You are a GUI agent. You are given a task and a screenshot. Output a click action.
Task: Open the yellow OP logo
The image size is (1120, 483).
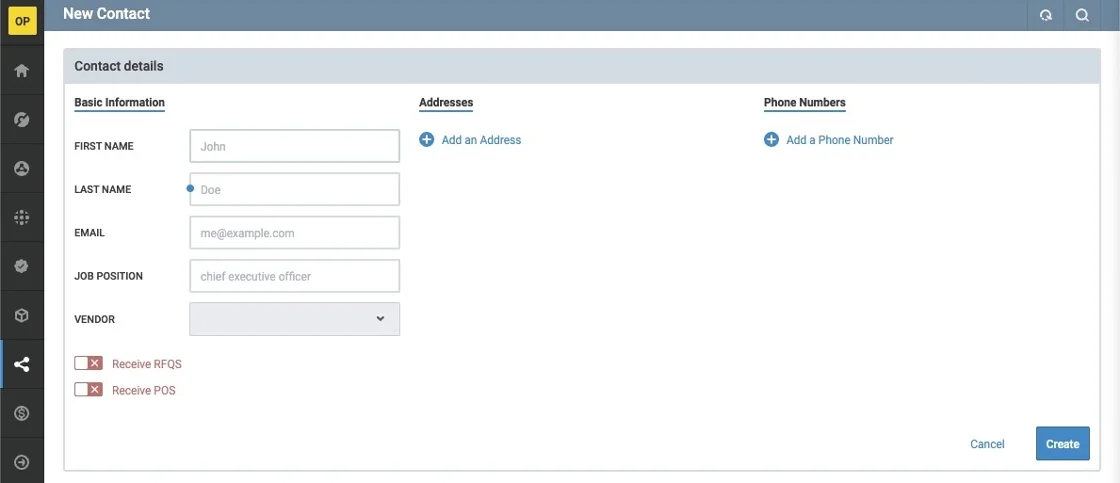tap(22, 21)
